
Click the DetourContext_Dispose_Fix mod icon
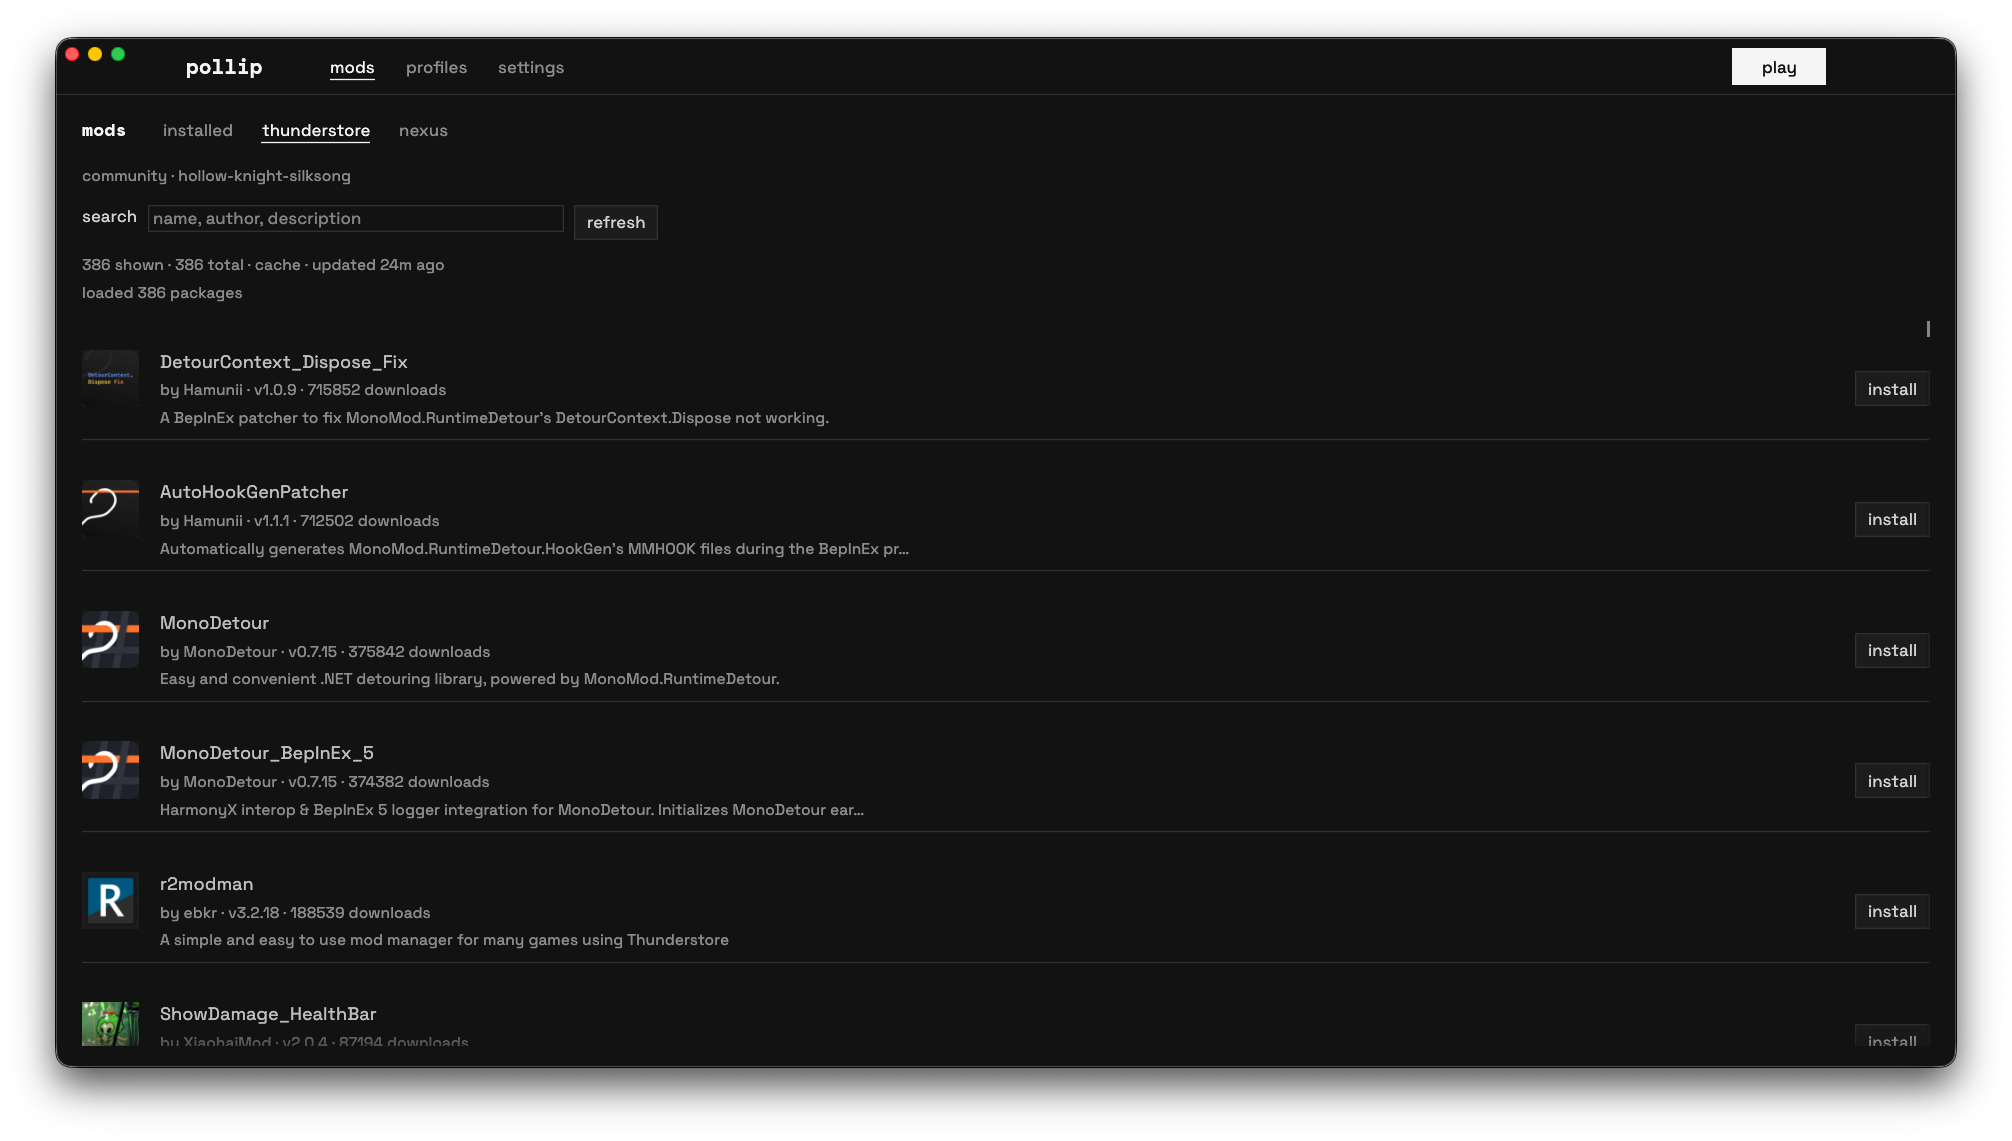110,378
